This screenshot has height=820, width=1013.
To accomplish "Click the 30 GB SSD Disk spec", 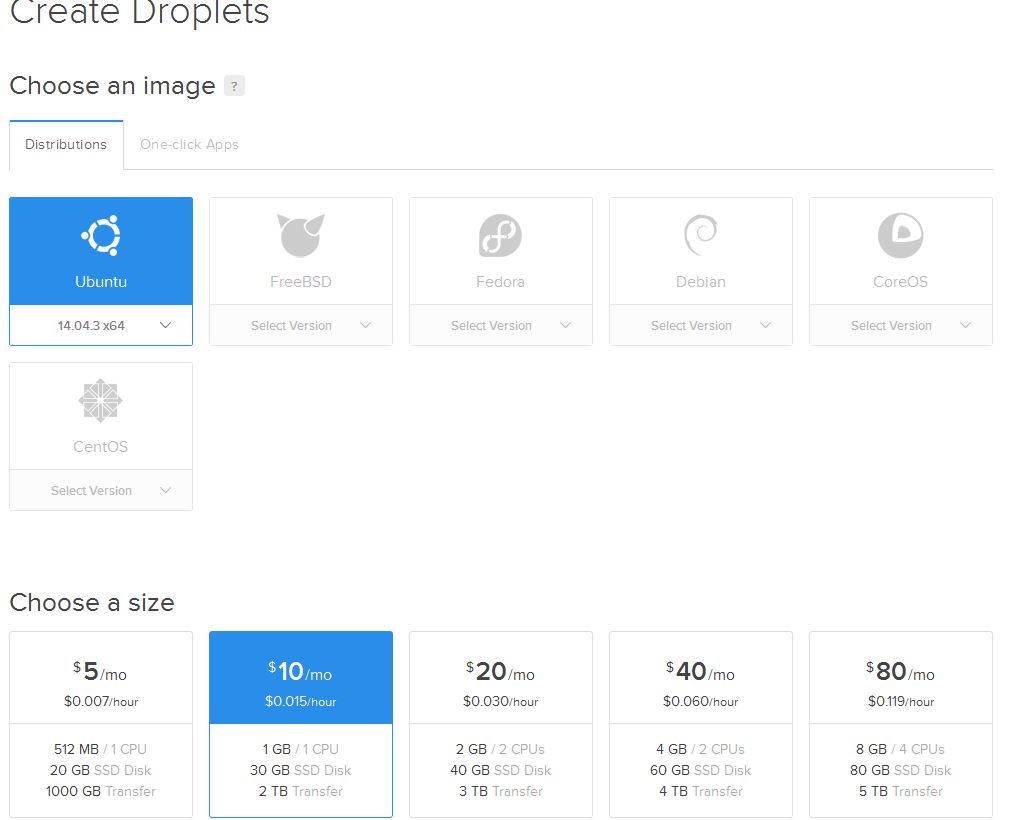I will pos(300,770).
